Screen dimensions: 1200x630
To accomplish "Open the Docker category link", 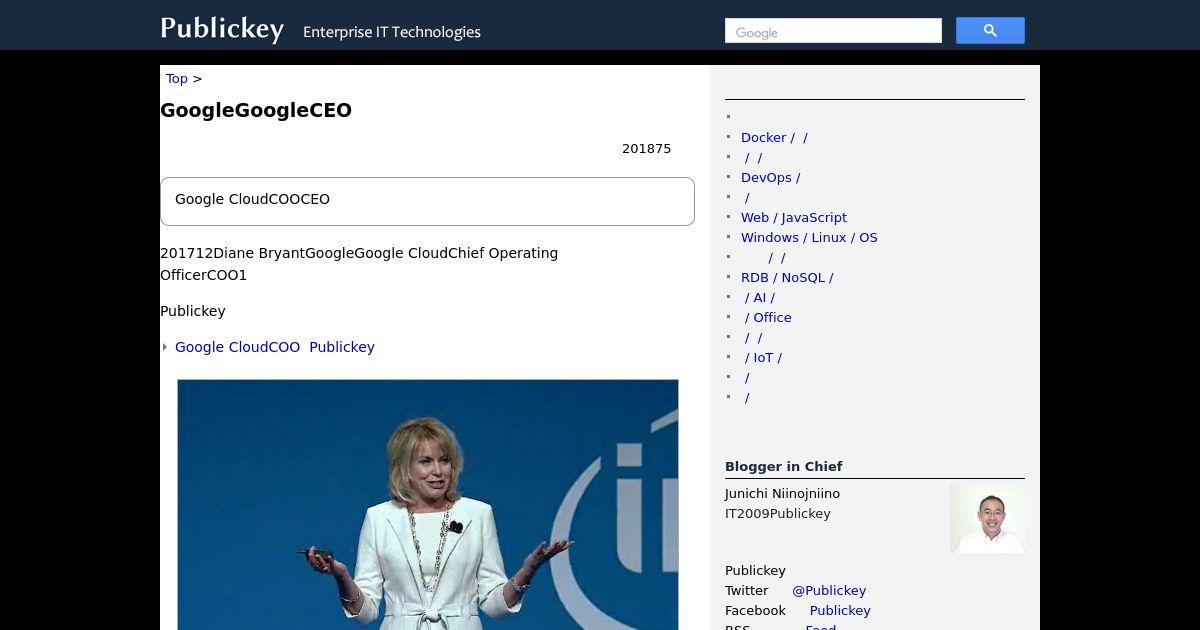I will tap(774, 137).
